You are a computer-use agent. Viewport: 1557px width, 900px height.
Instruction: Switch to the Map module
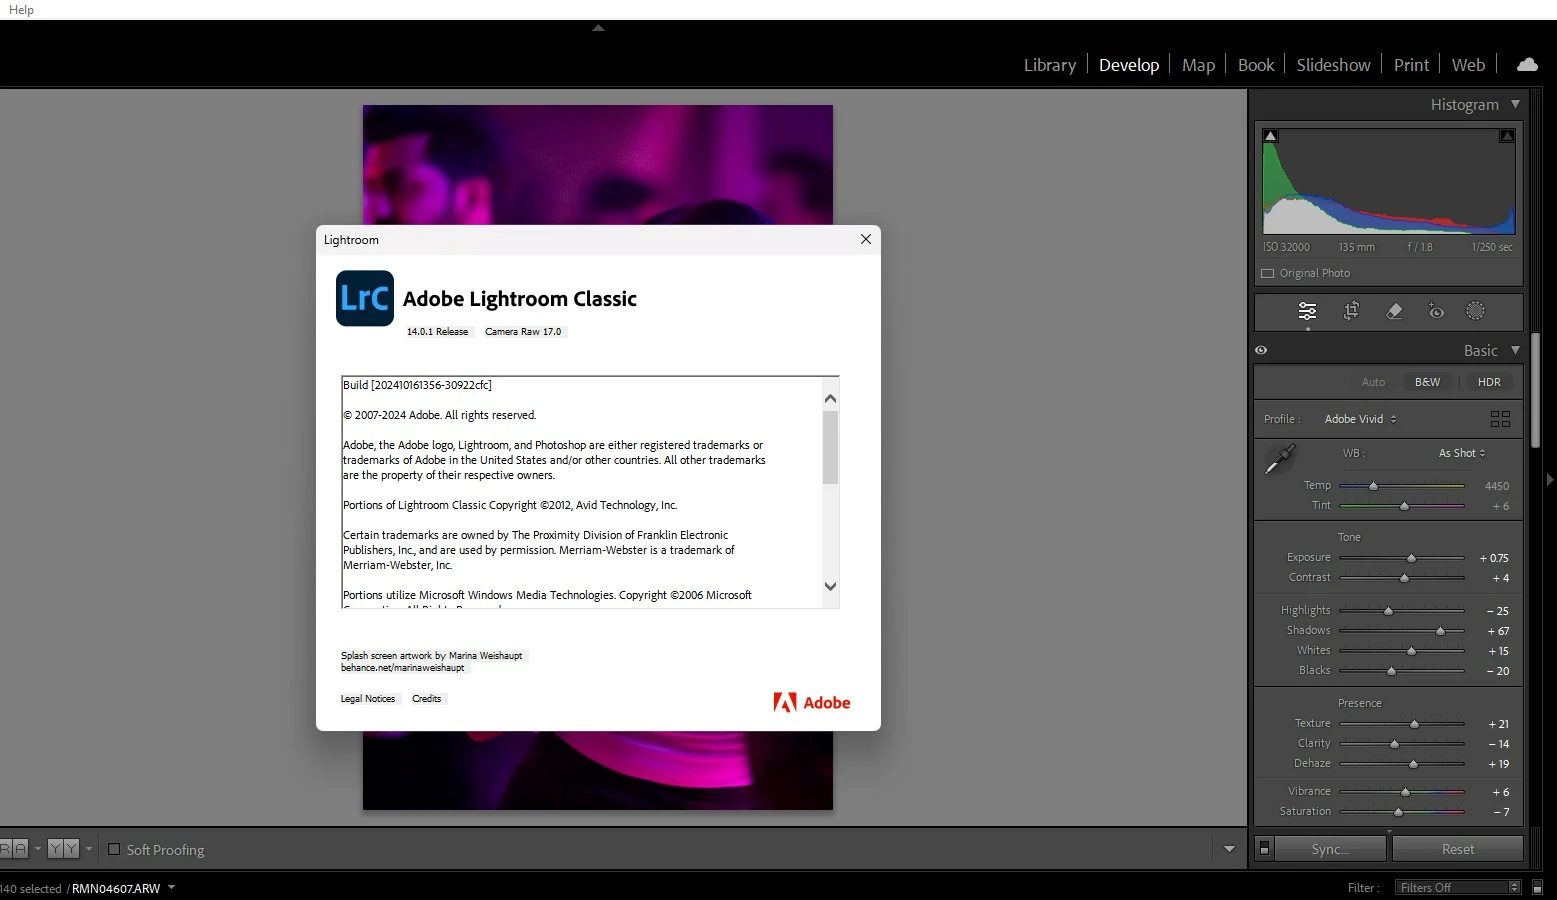1198,64
